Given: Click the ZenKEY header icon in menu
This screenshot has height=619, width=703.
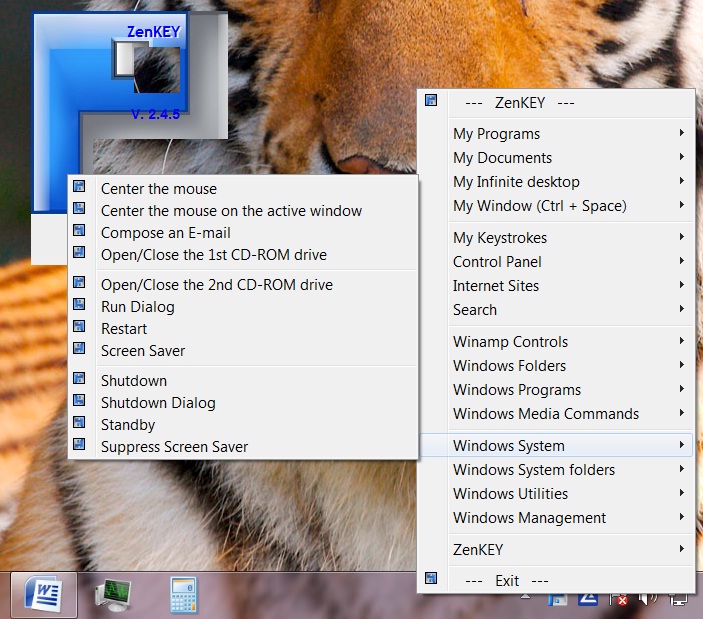Looking at the screenshot, I should coord(431,100).
